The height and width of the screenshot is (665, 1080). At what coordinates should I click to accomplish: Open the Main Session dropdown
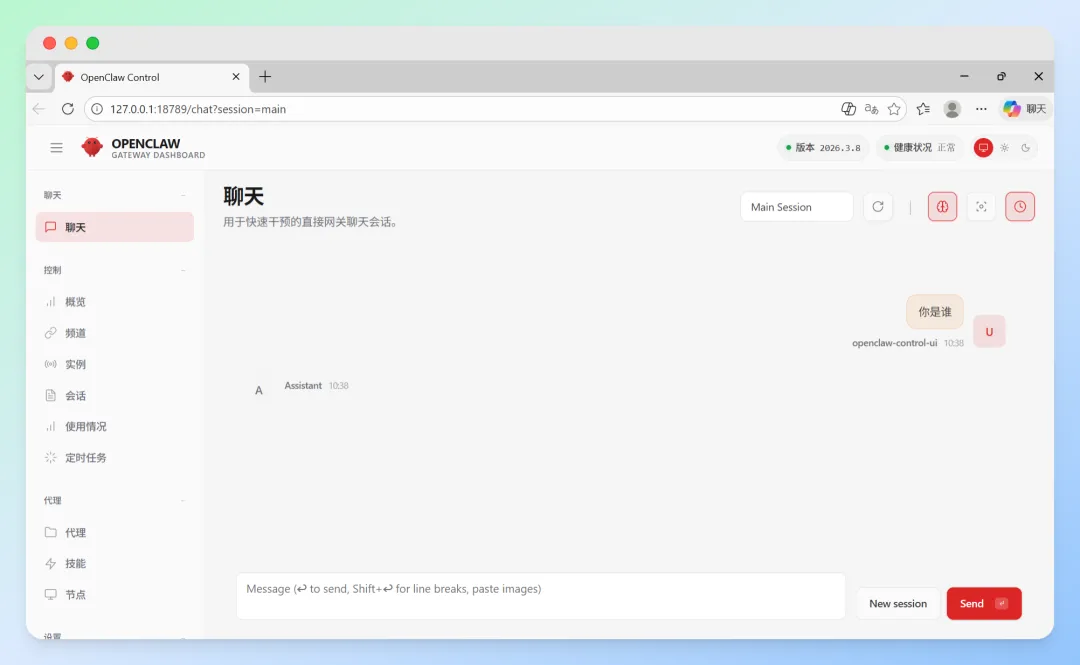(x=797, y=207)
